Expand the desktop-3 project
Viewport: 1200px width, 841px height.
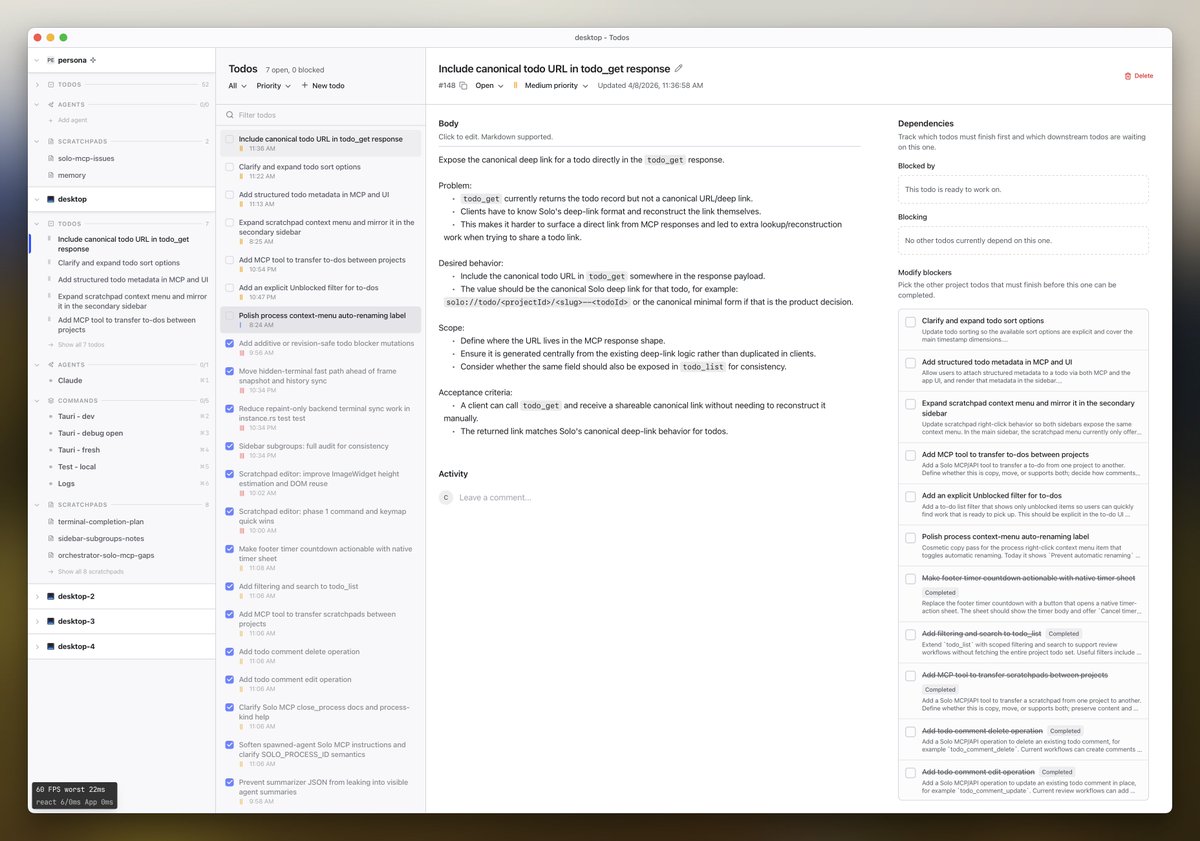pos(37,621)
